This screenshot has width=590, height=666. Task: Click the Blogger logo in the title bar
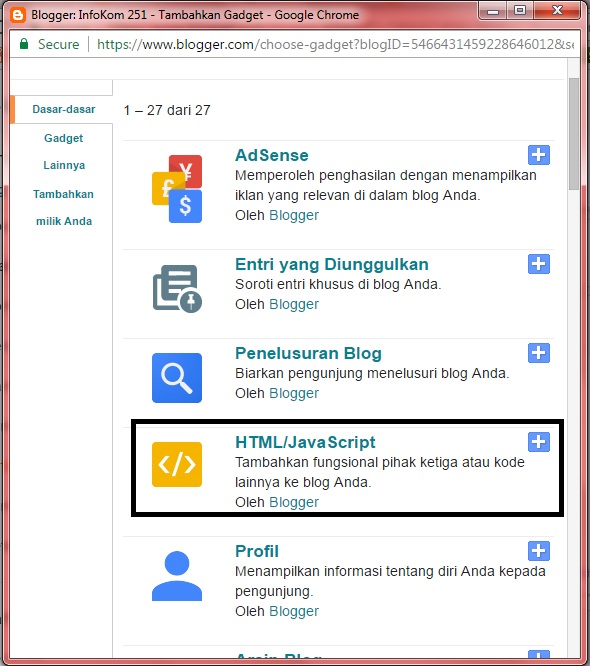tap(18, 15)
